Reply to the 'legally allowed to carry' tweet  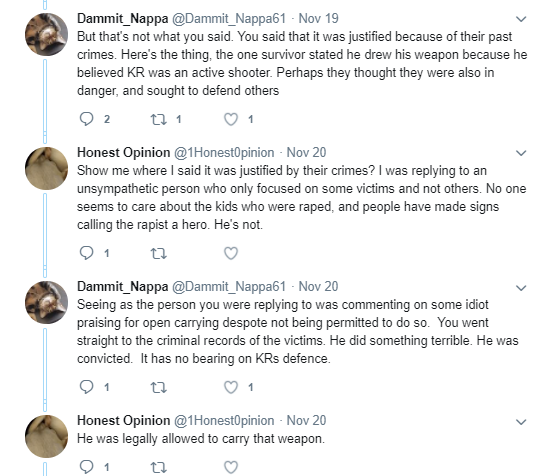(x=86, y=467)
